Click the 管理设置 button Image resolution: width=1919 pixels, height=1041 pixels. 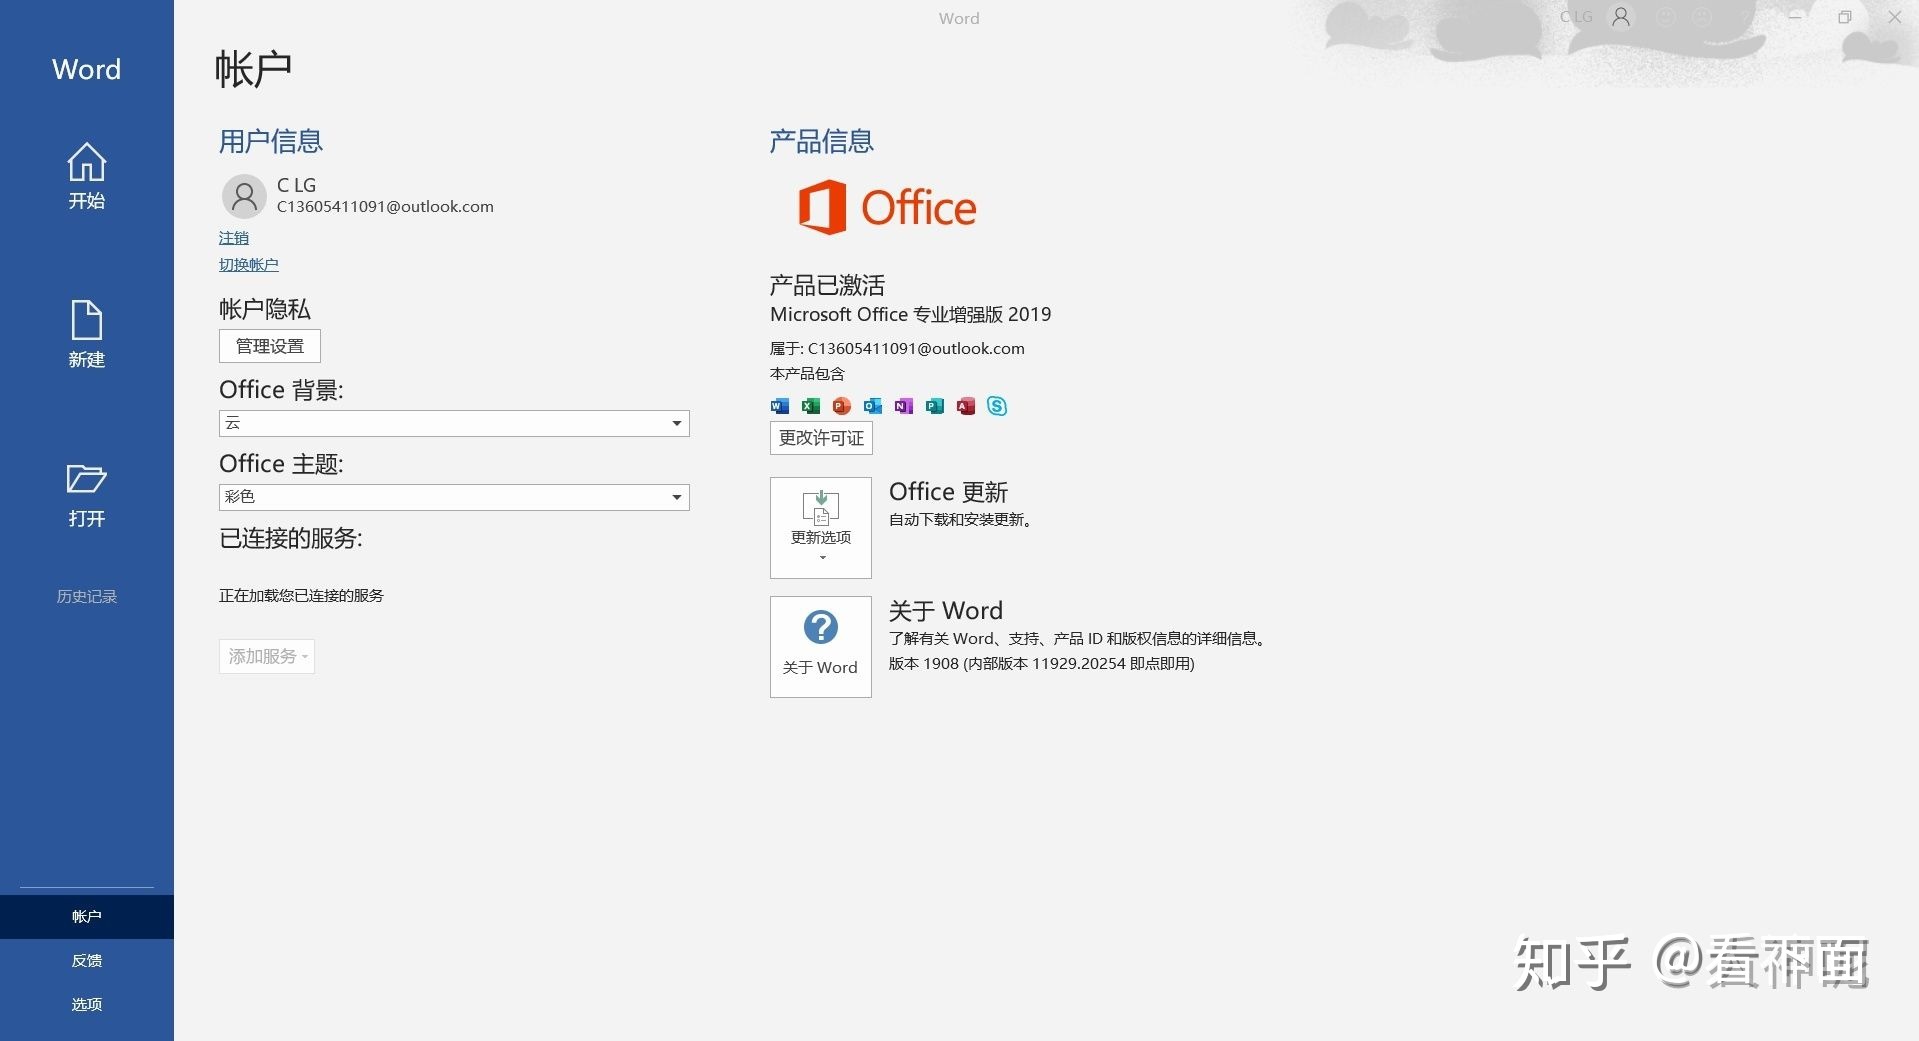point(270,346)
